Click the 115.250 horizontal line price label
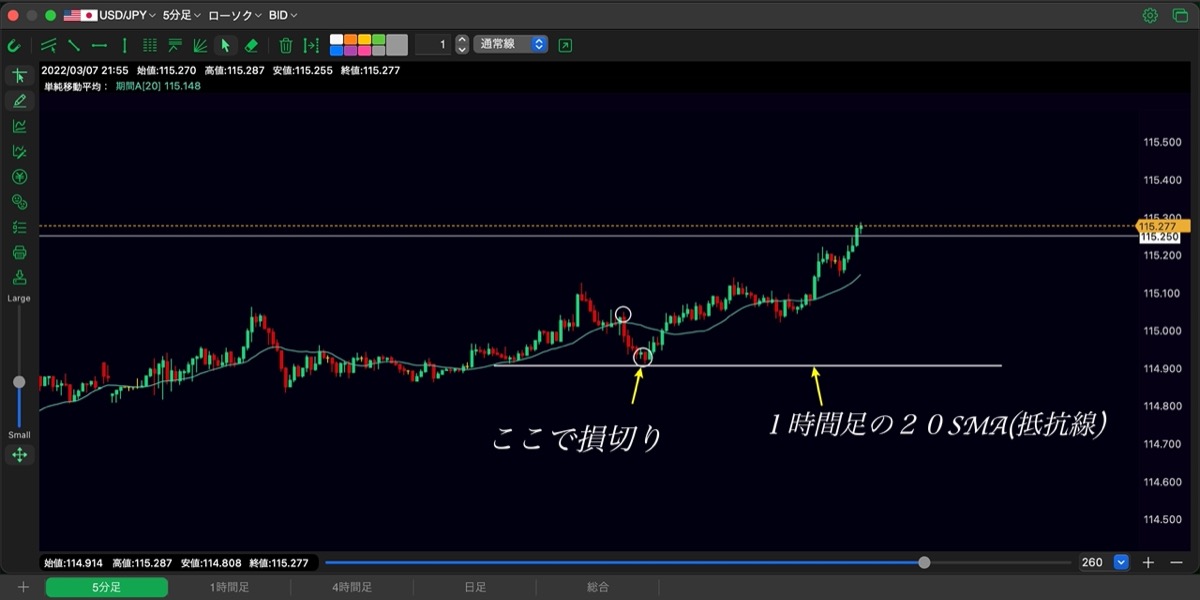 pyautogui.click(x=1160, y=236)
